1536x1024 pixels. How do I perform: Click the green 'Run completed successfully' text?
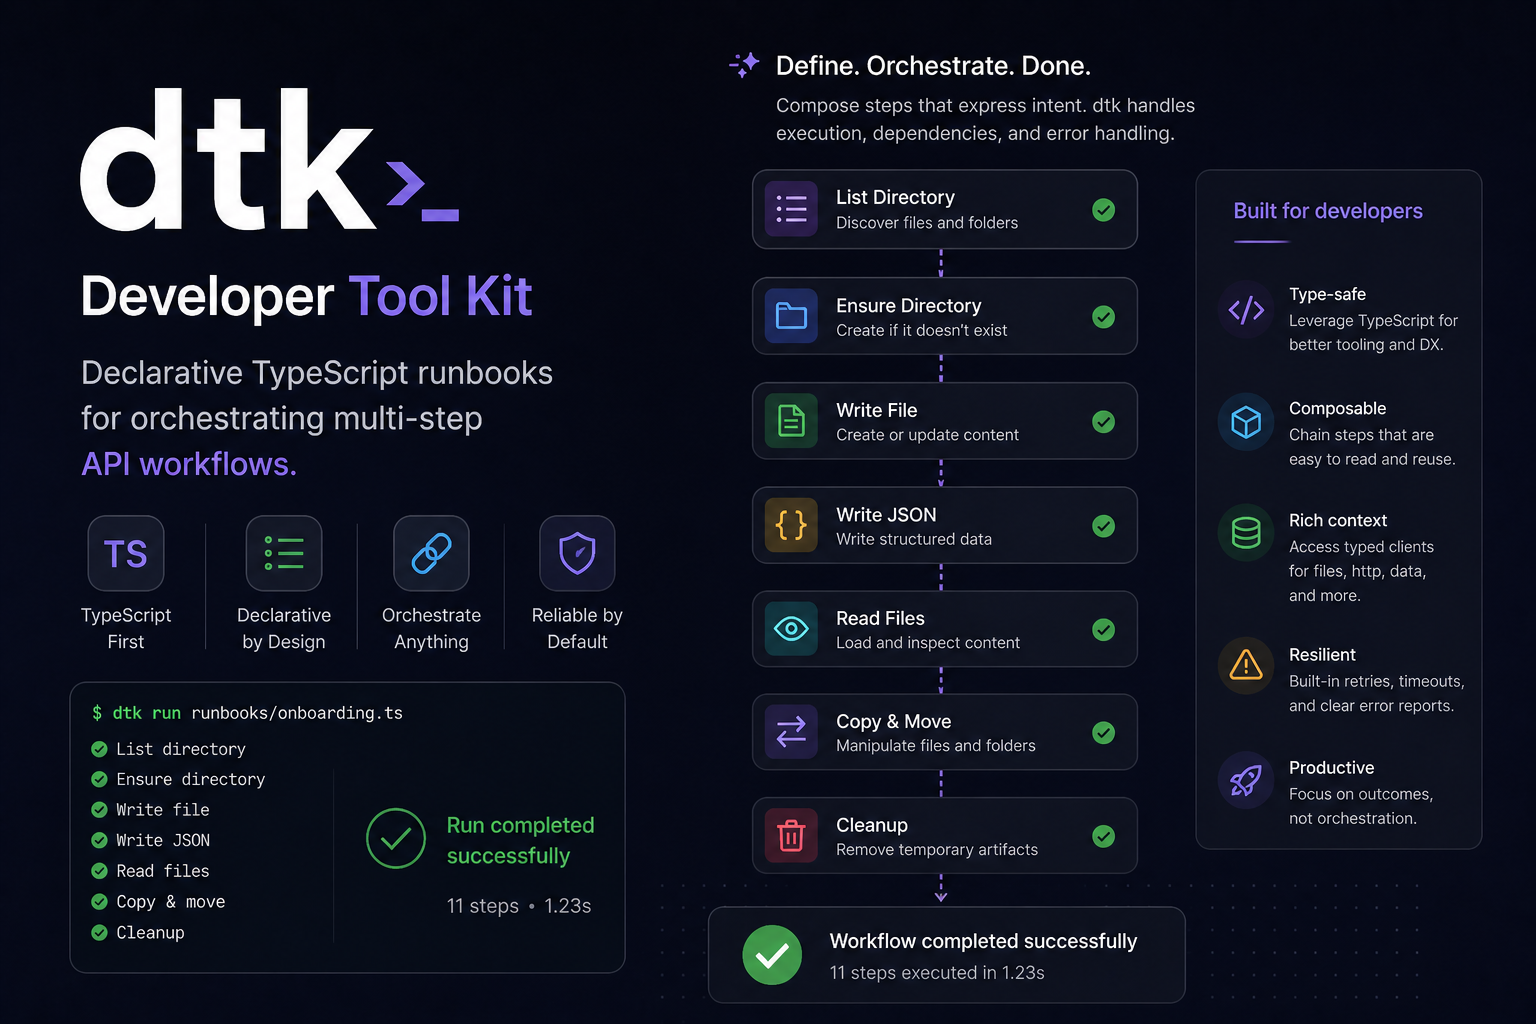520,840
